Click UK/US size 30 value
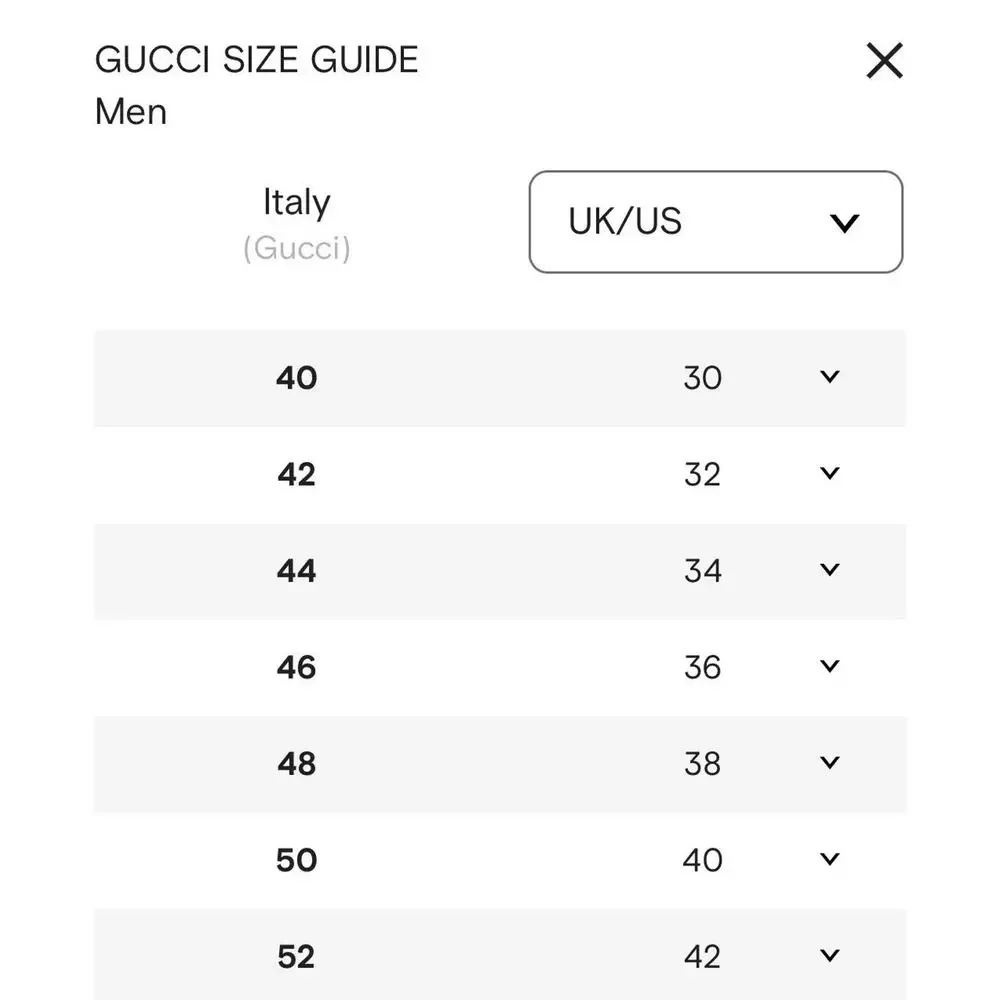1000x1000 pixels. tap(702, 378)
